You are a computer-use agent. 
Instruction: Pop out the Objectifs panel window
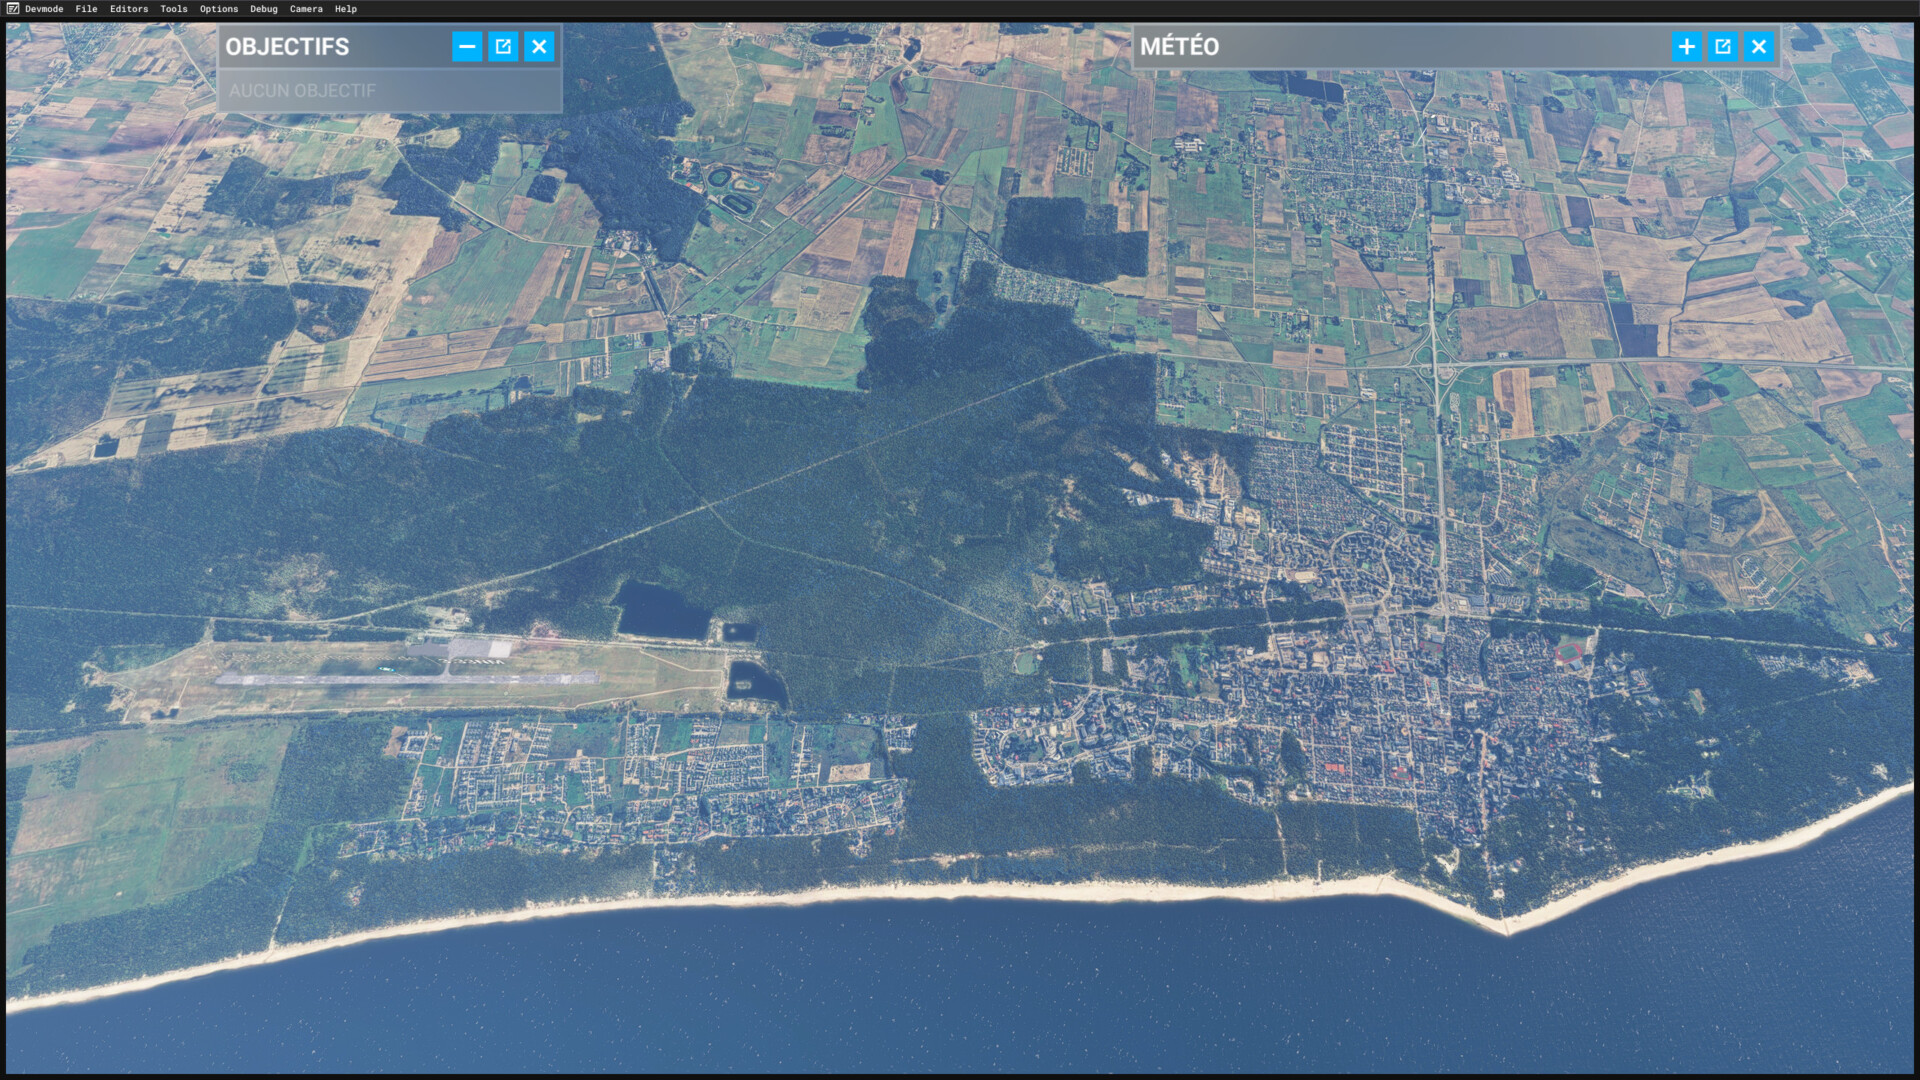pos(503,46)
